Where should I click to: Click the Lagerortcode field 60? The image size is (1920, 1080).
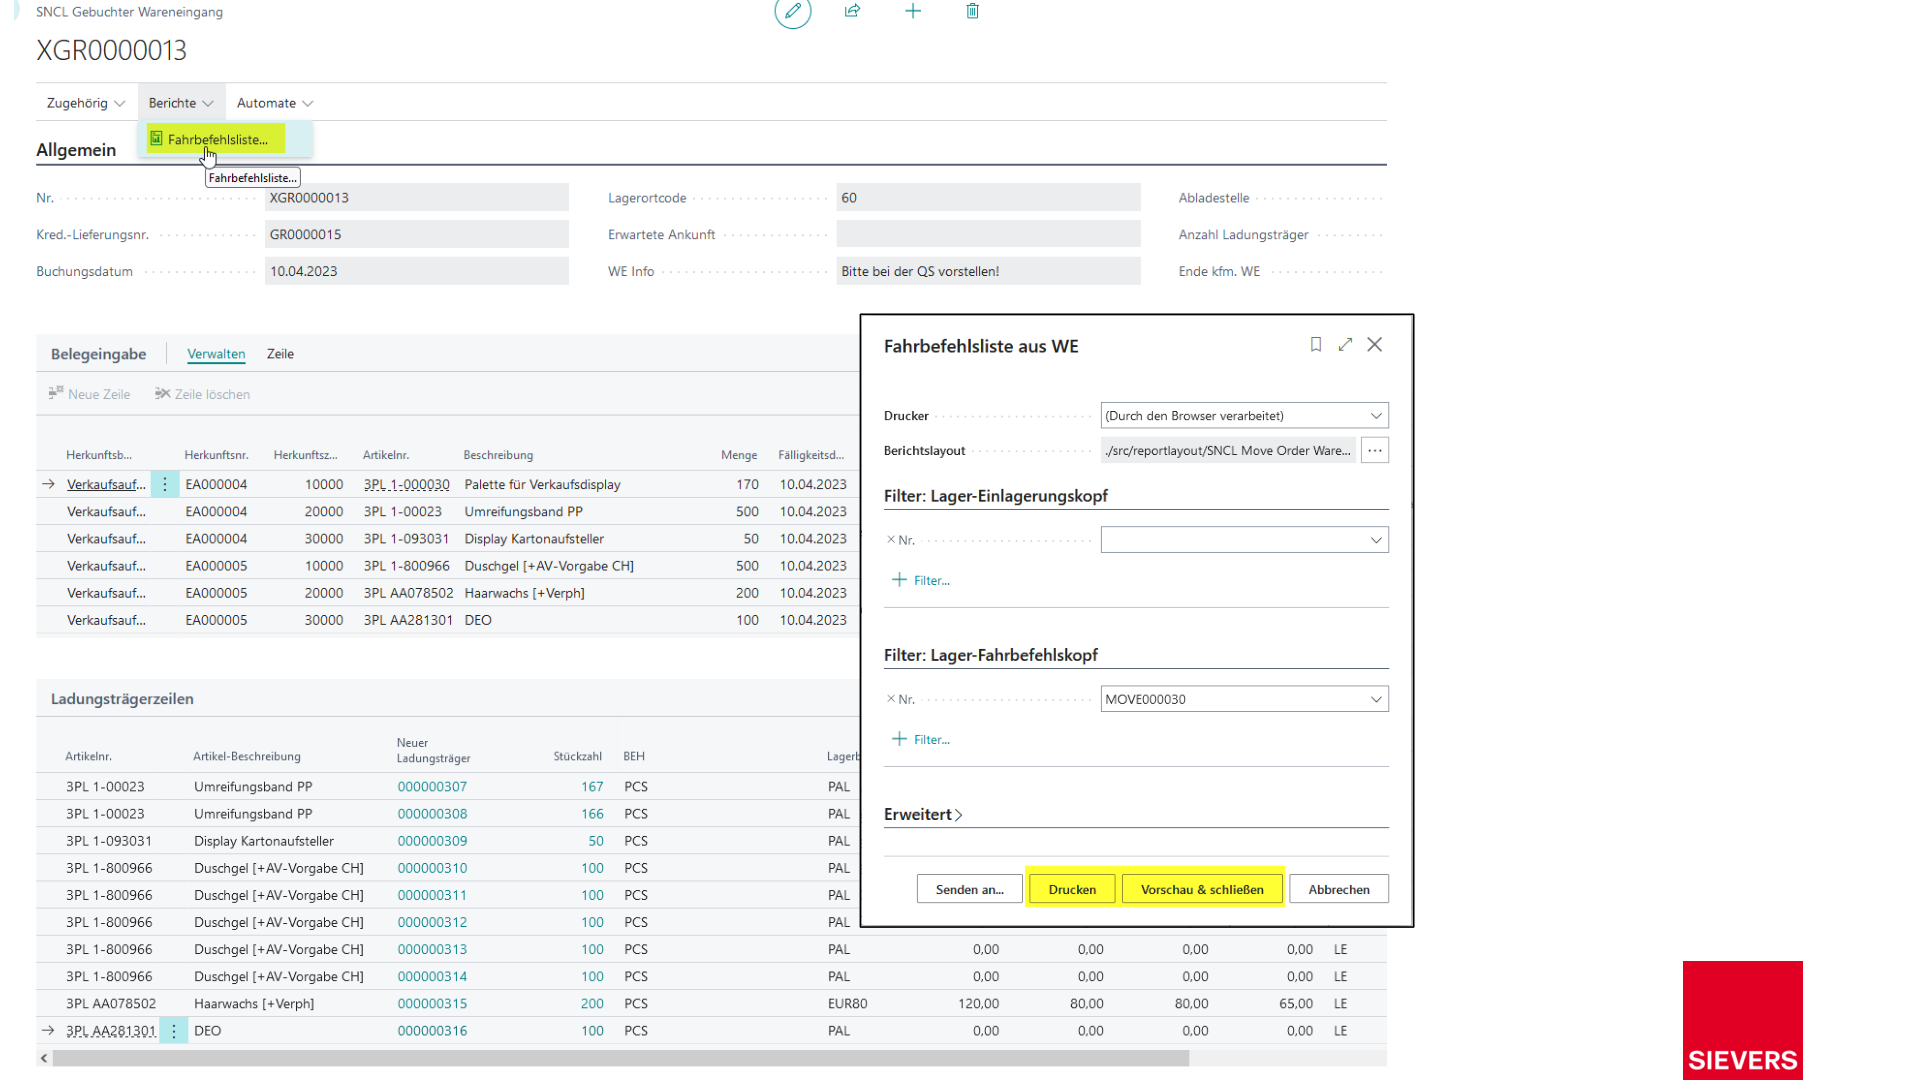click(x=988, y=198)
